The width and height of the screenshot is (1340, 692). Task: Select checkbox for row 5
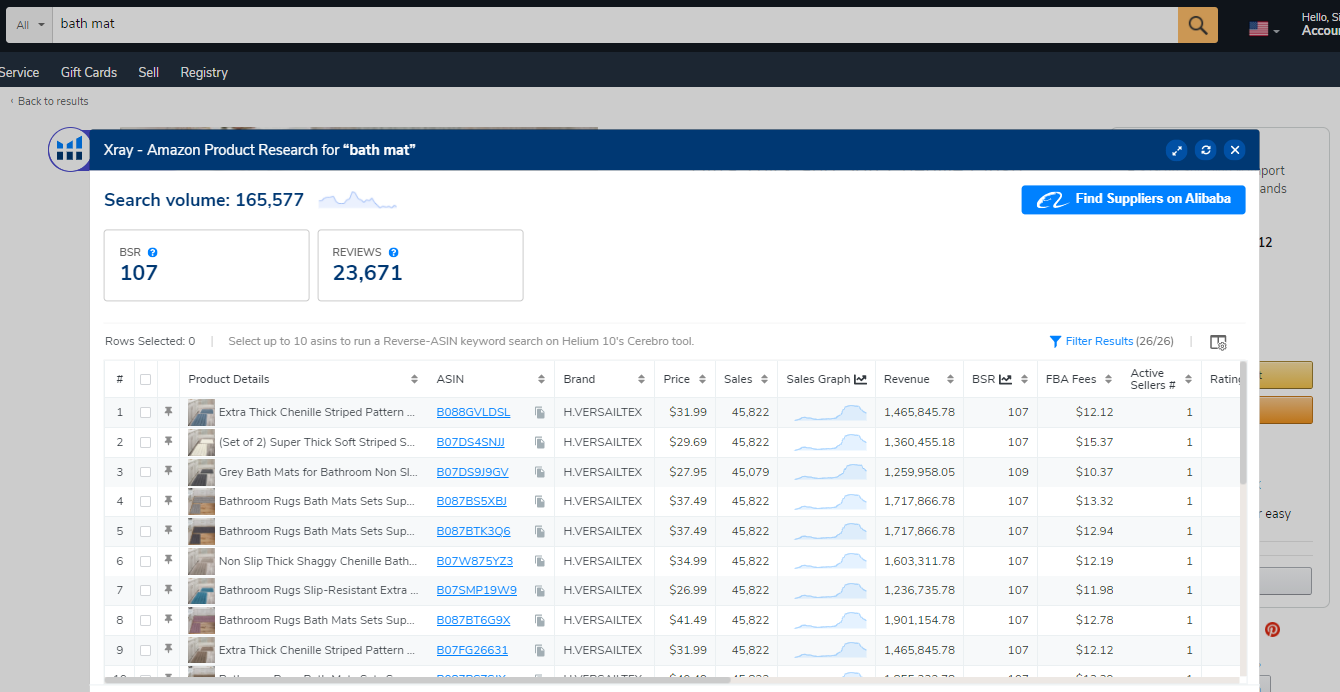146,531
